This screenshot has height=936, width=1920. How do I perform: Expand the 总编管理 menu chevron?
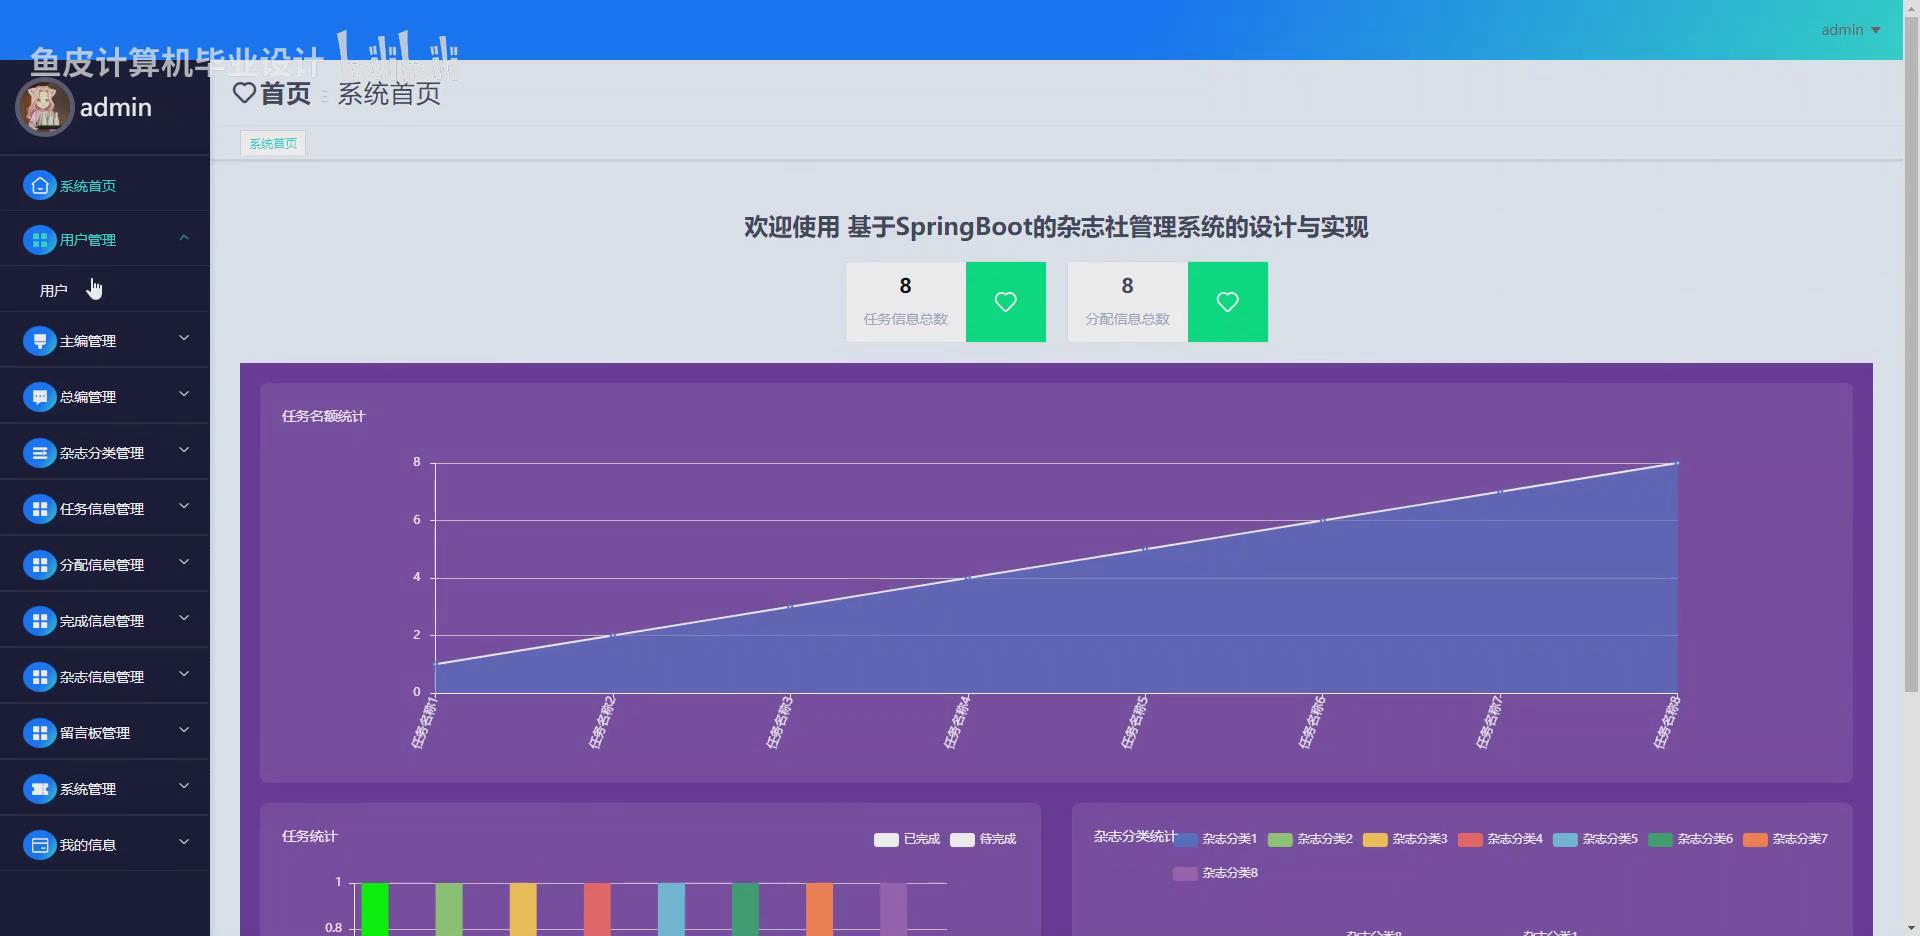point(184,395)
